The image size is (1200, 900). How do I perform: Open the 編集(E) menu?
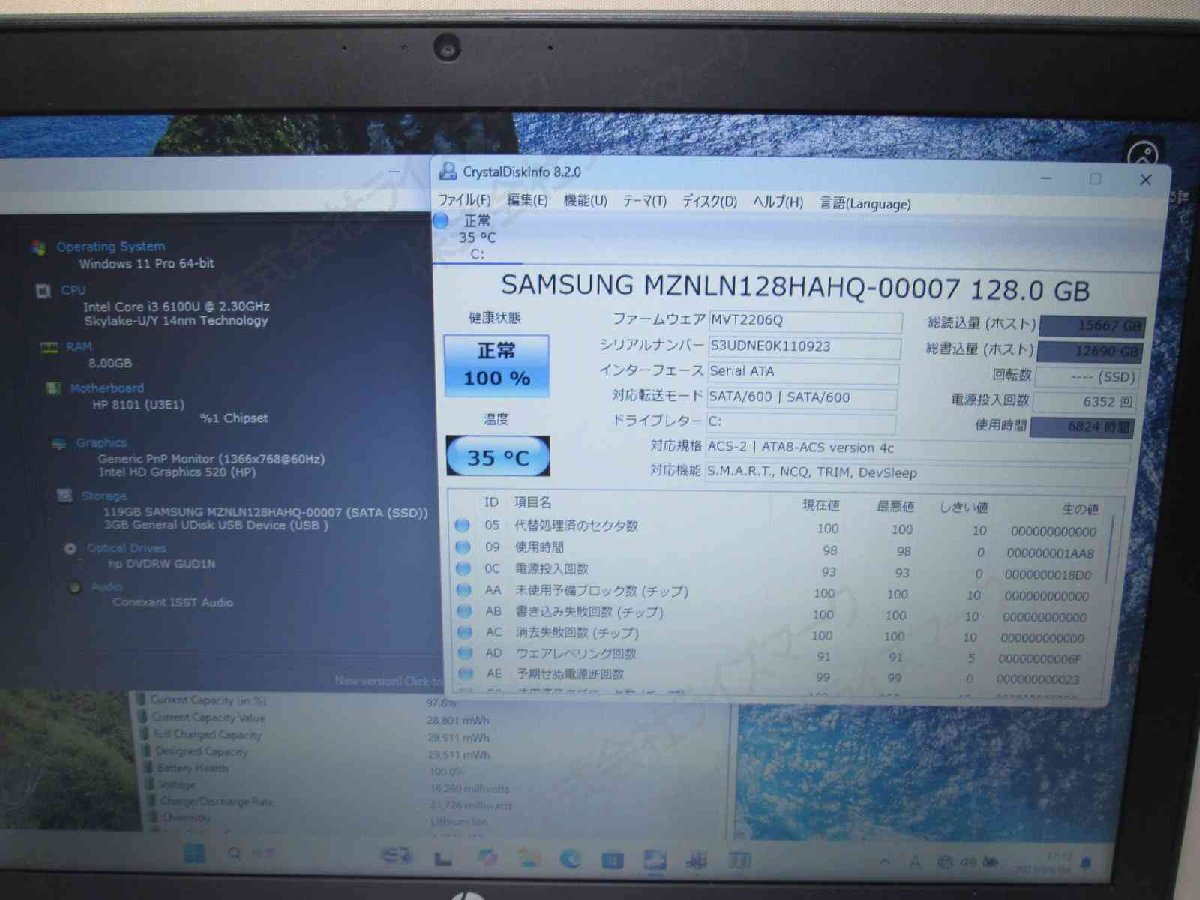click(527, 200)
